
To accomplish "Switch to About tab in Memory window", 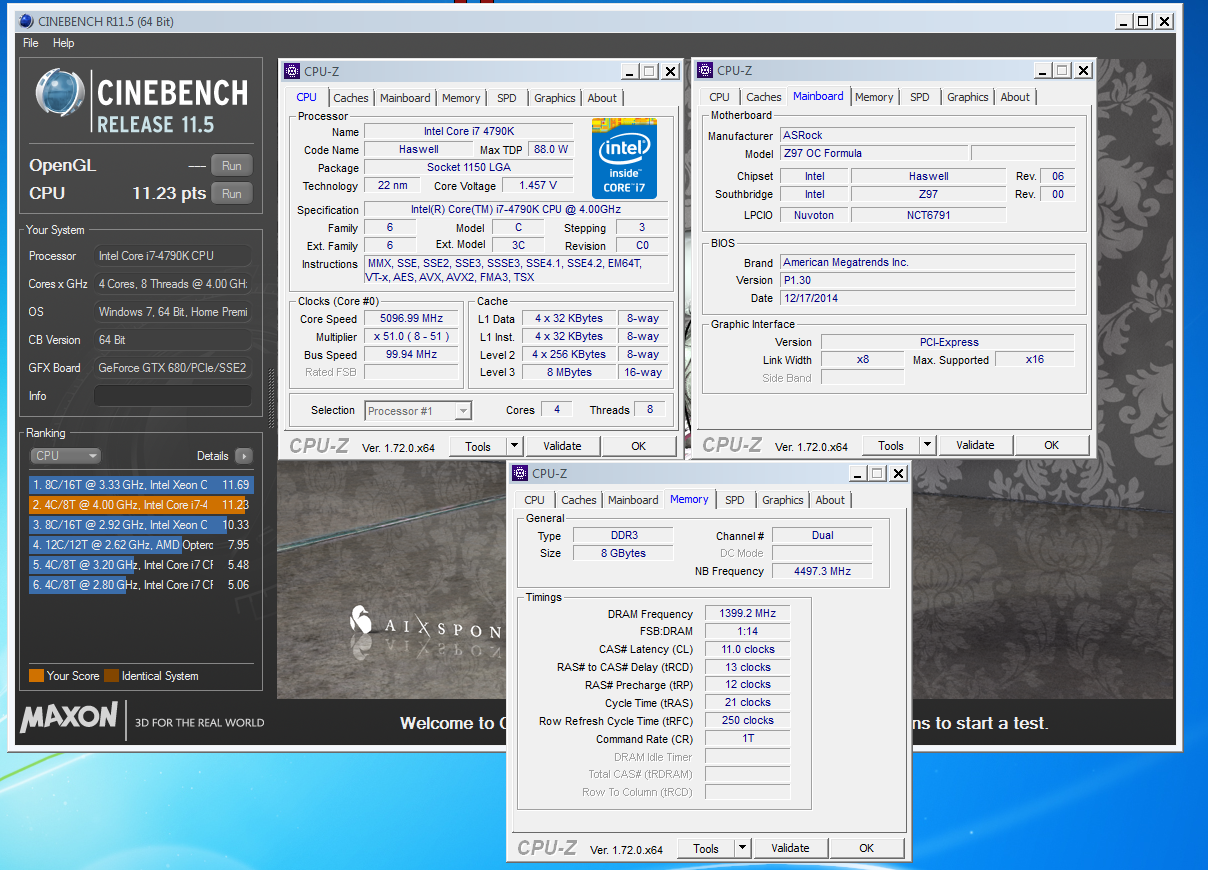I will [830, 500].
